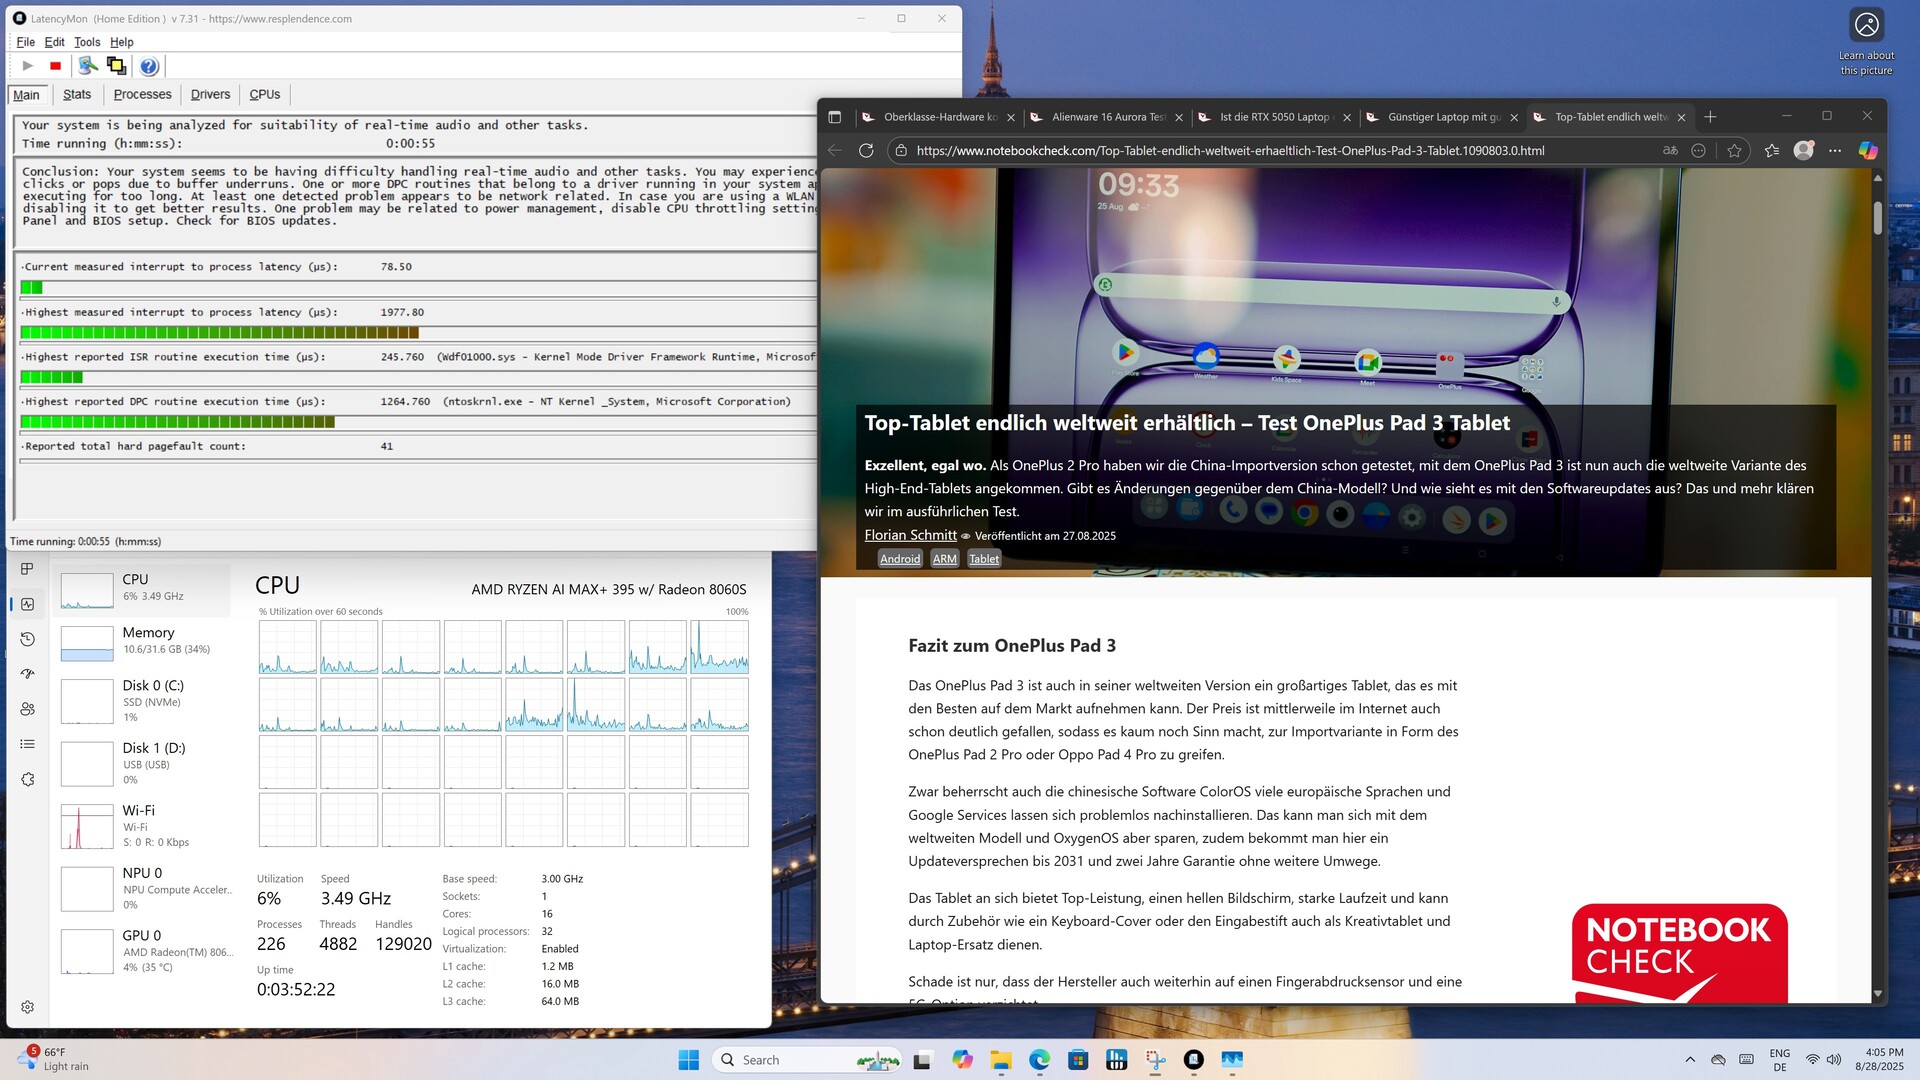
Task: Open the Tools menu in LatencyMon
Action: click(x=87, y=42)
